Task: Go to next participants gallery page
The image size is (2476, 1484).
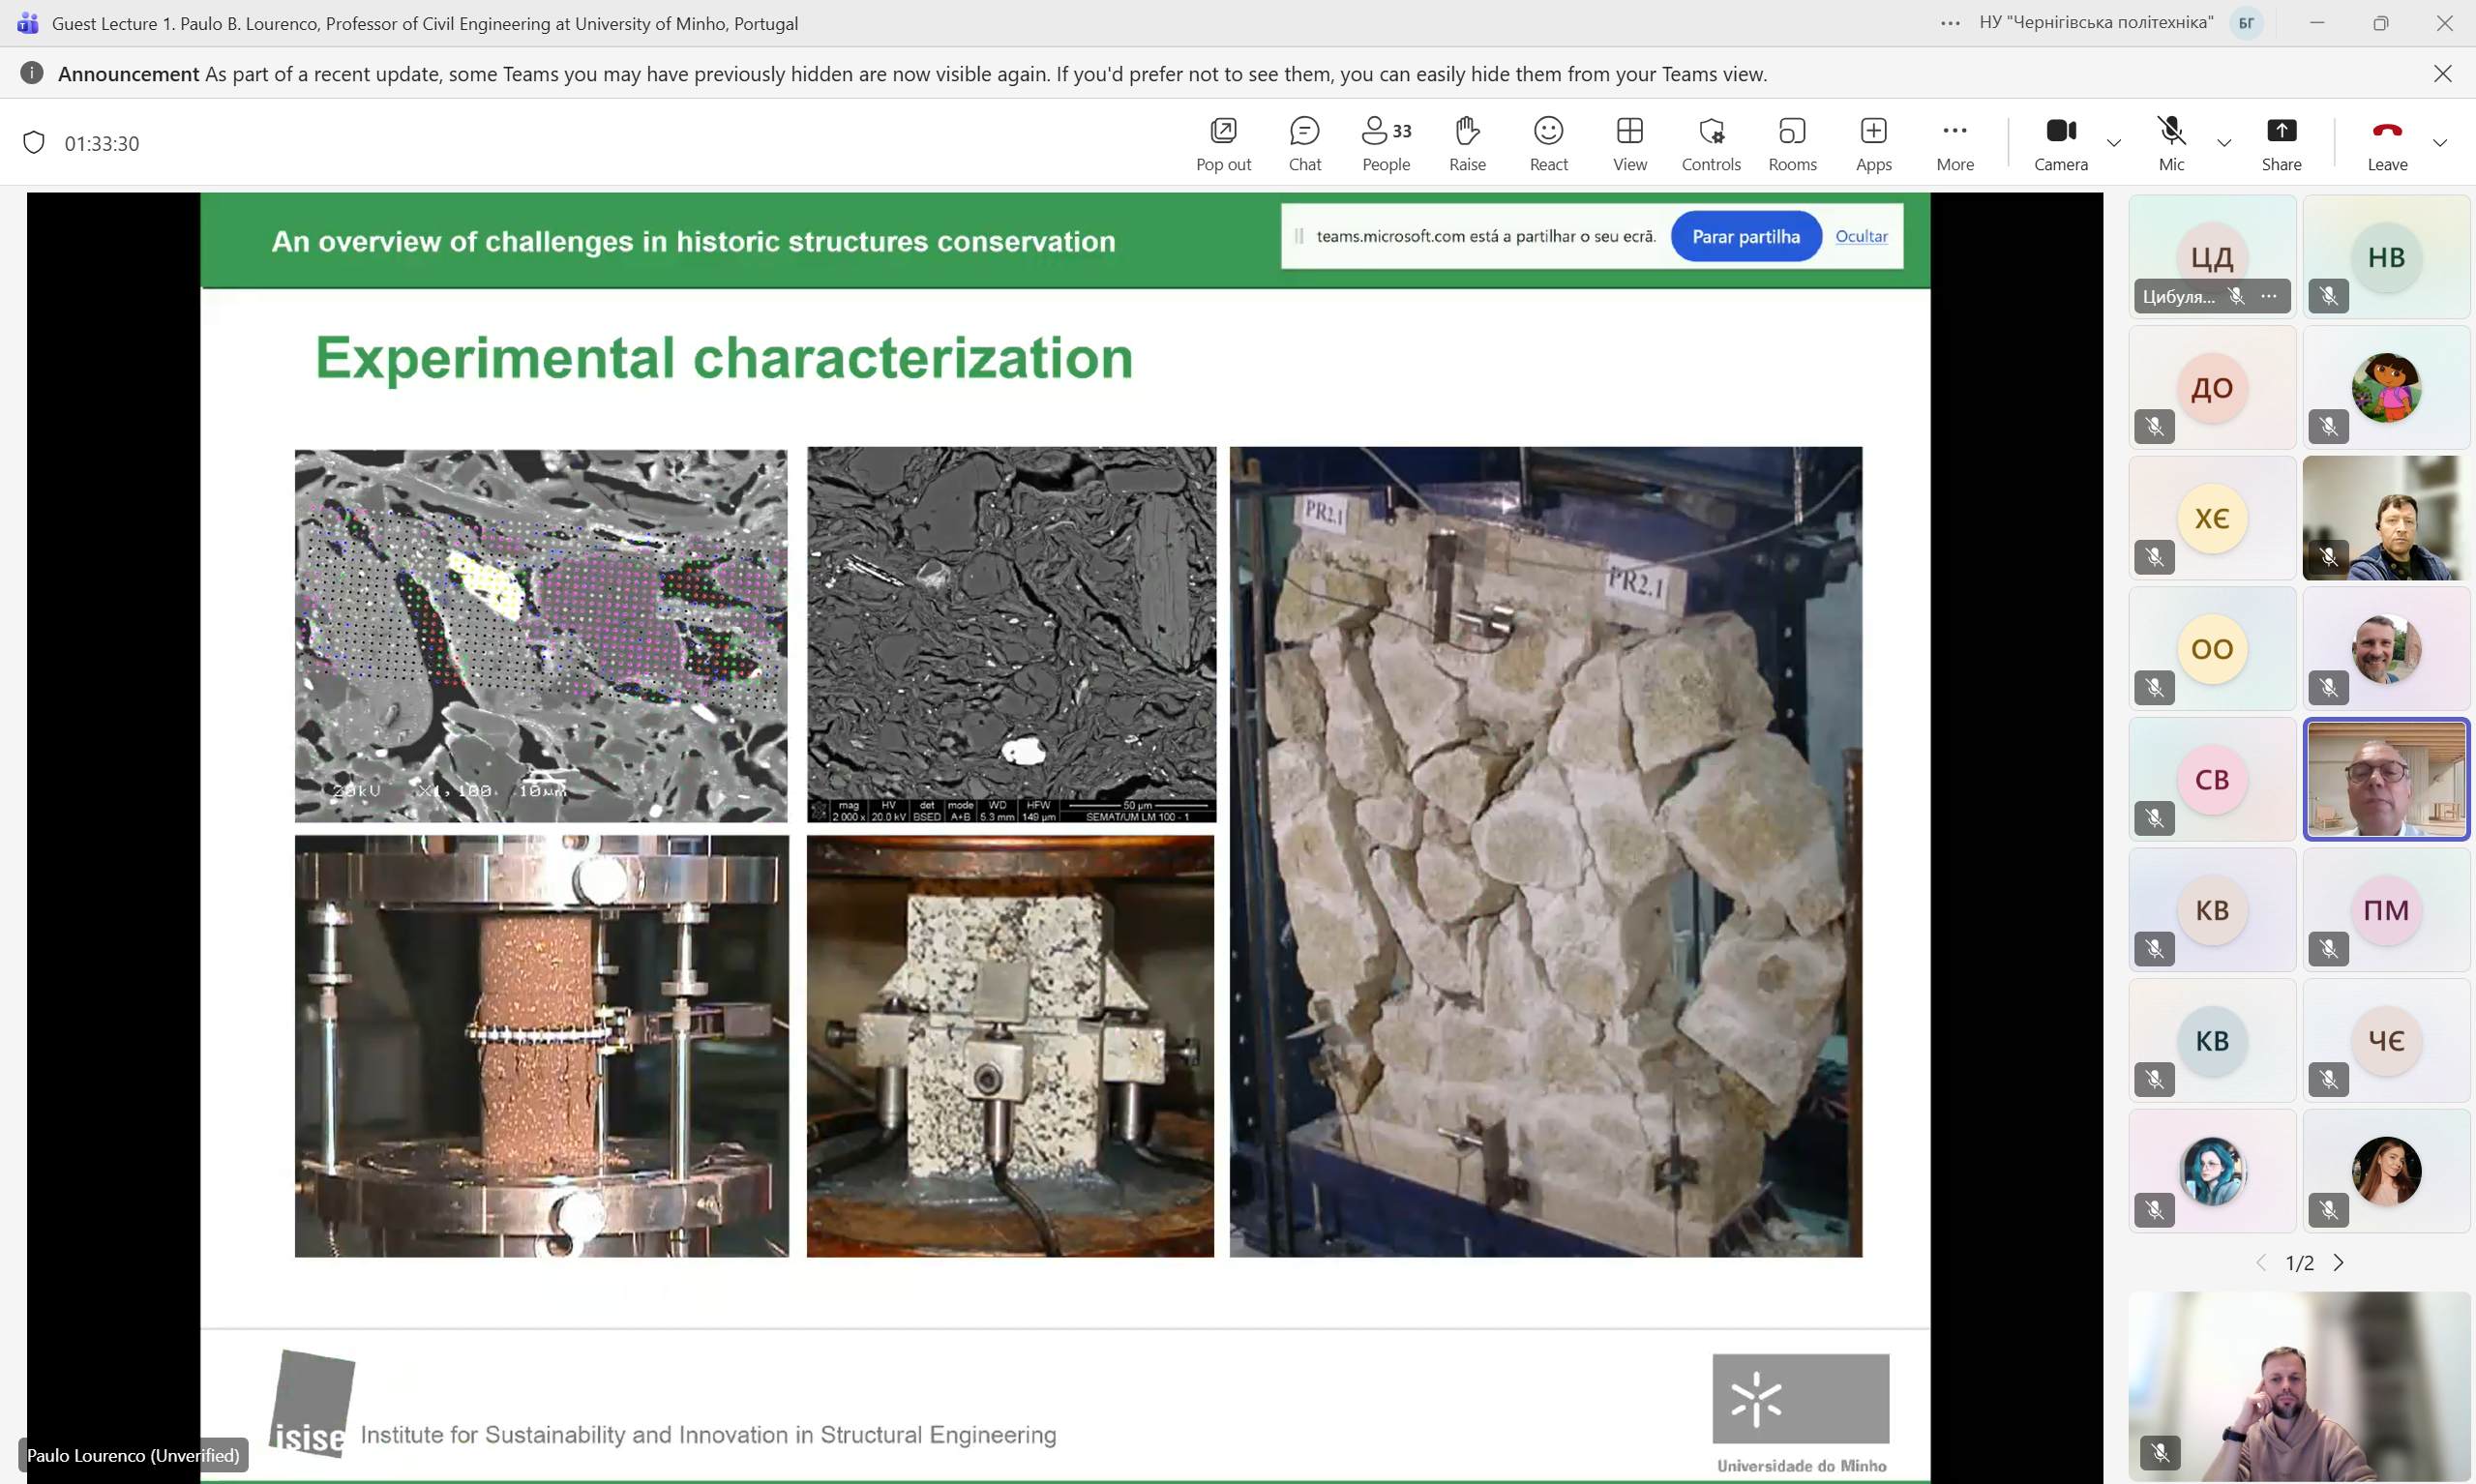Action: click(x=2338, y=1263)
